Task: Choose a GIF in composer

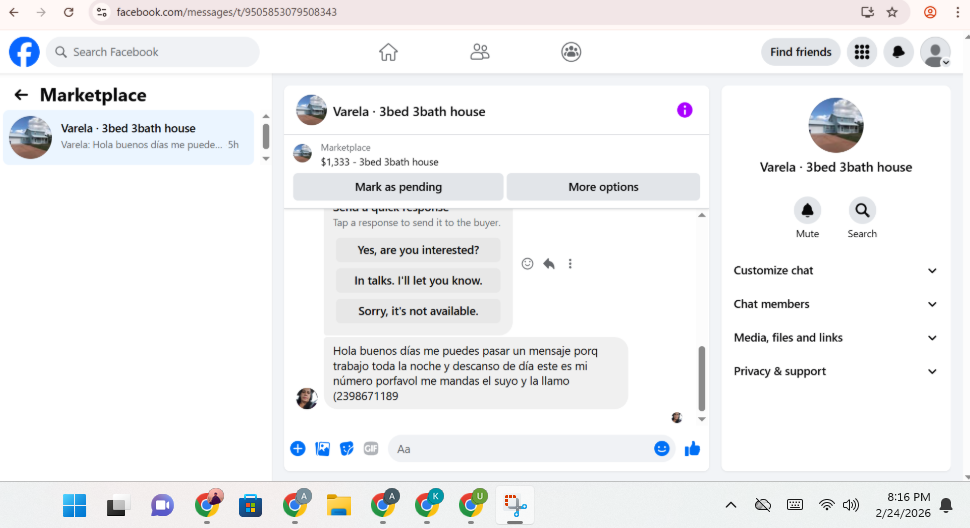Action: click(371, 449)
